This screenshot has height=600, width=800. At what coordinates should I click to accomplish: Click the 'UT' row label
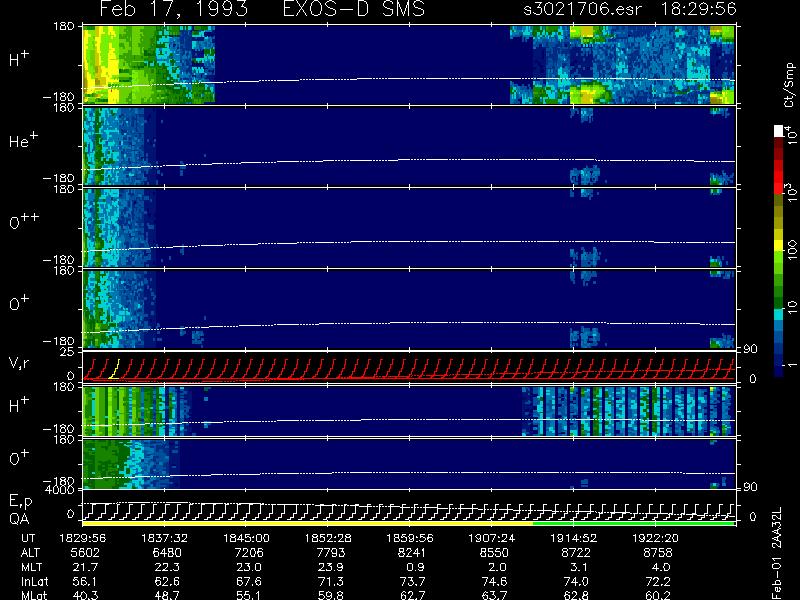[29, 538]
